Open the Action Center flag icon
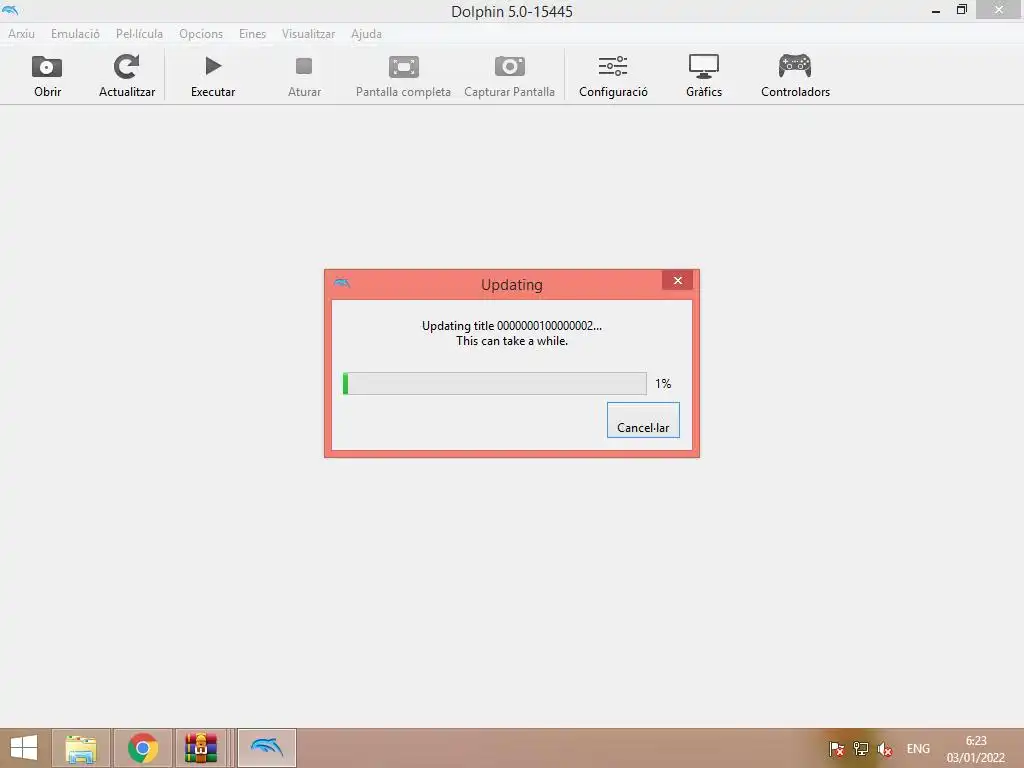 click(x=836, y=749)
